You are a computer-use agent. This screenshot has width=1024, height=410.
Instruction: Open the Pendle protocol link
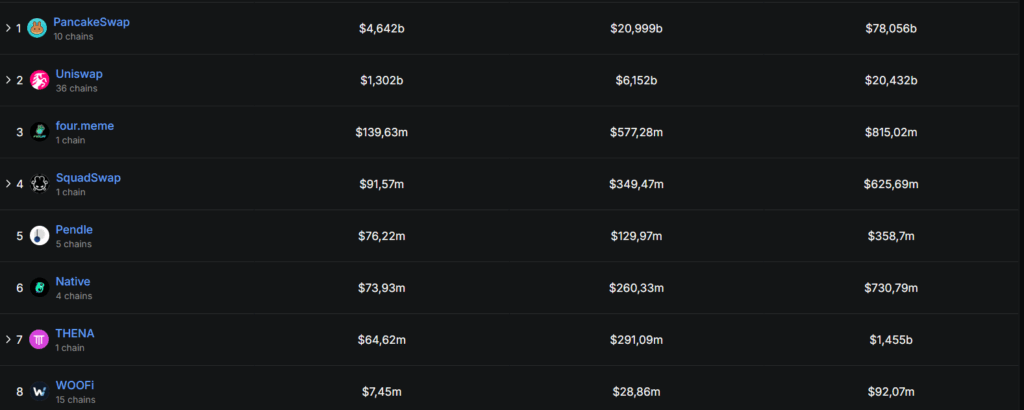pos(74,230)
